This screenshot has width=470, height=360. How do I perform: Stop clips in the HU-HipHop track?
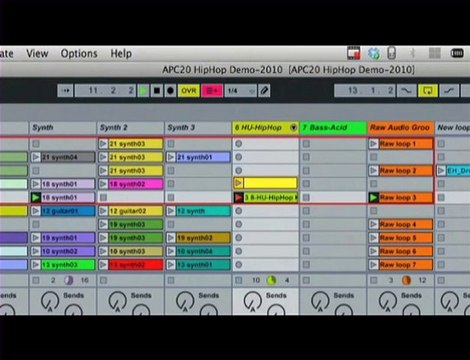click(x=238, y=280)
